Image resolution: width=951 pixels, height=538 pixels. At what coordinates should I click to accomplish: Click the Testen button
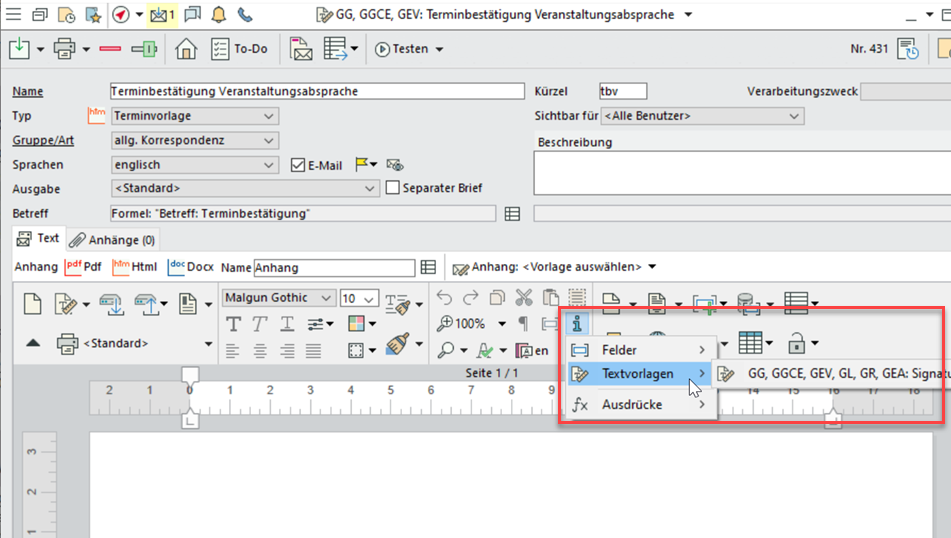click(408, 49)
